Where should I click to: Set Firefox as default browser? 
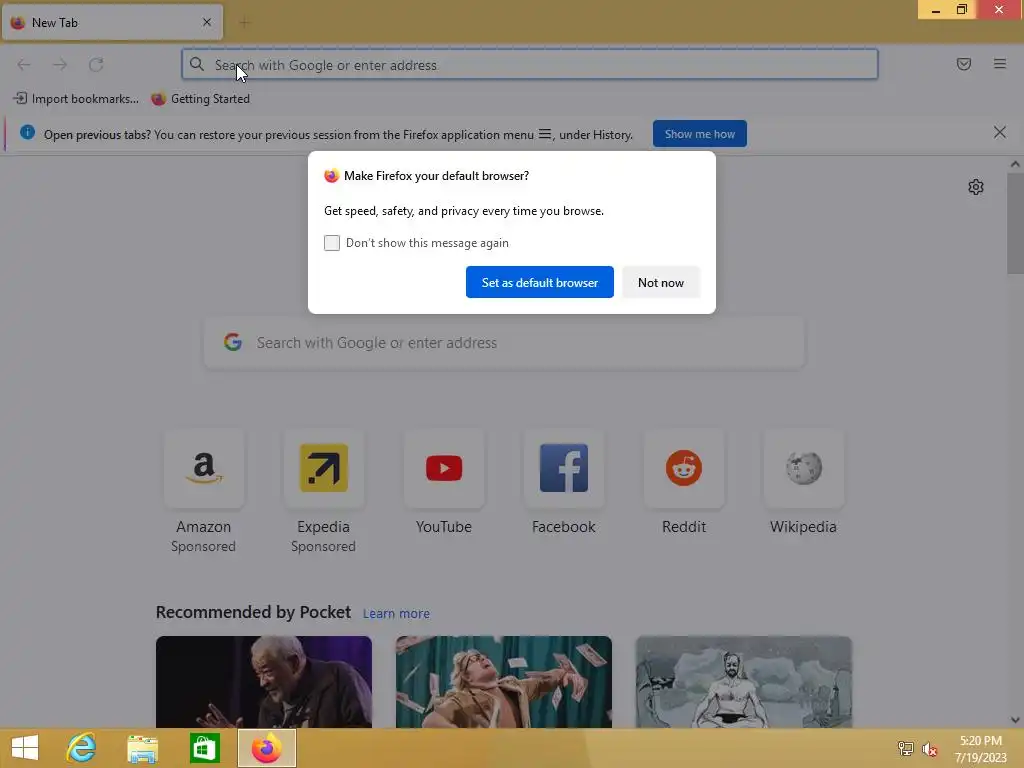539,282
